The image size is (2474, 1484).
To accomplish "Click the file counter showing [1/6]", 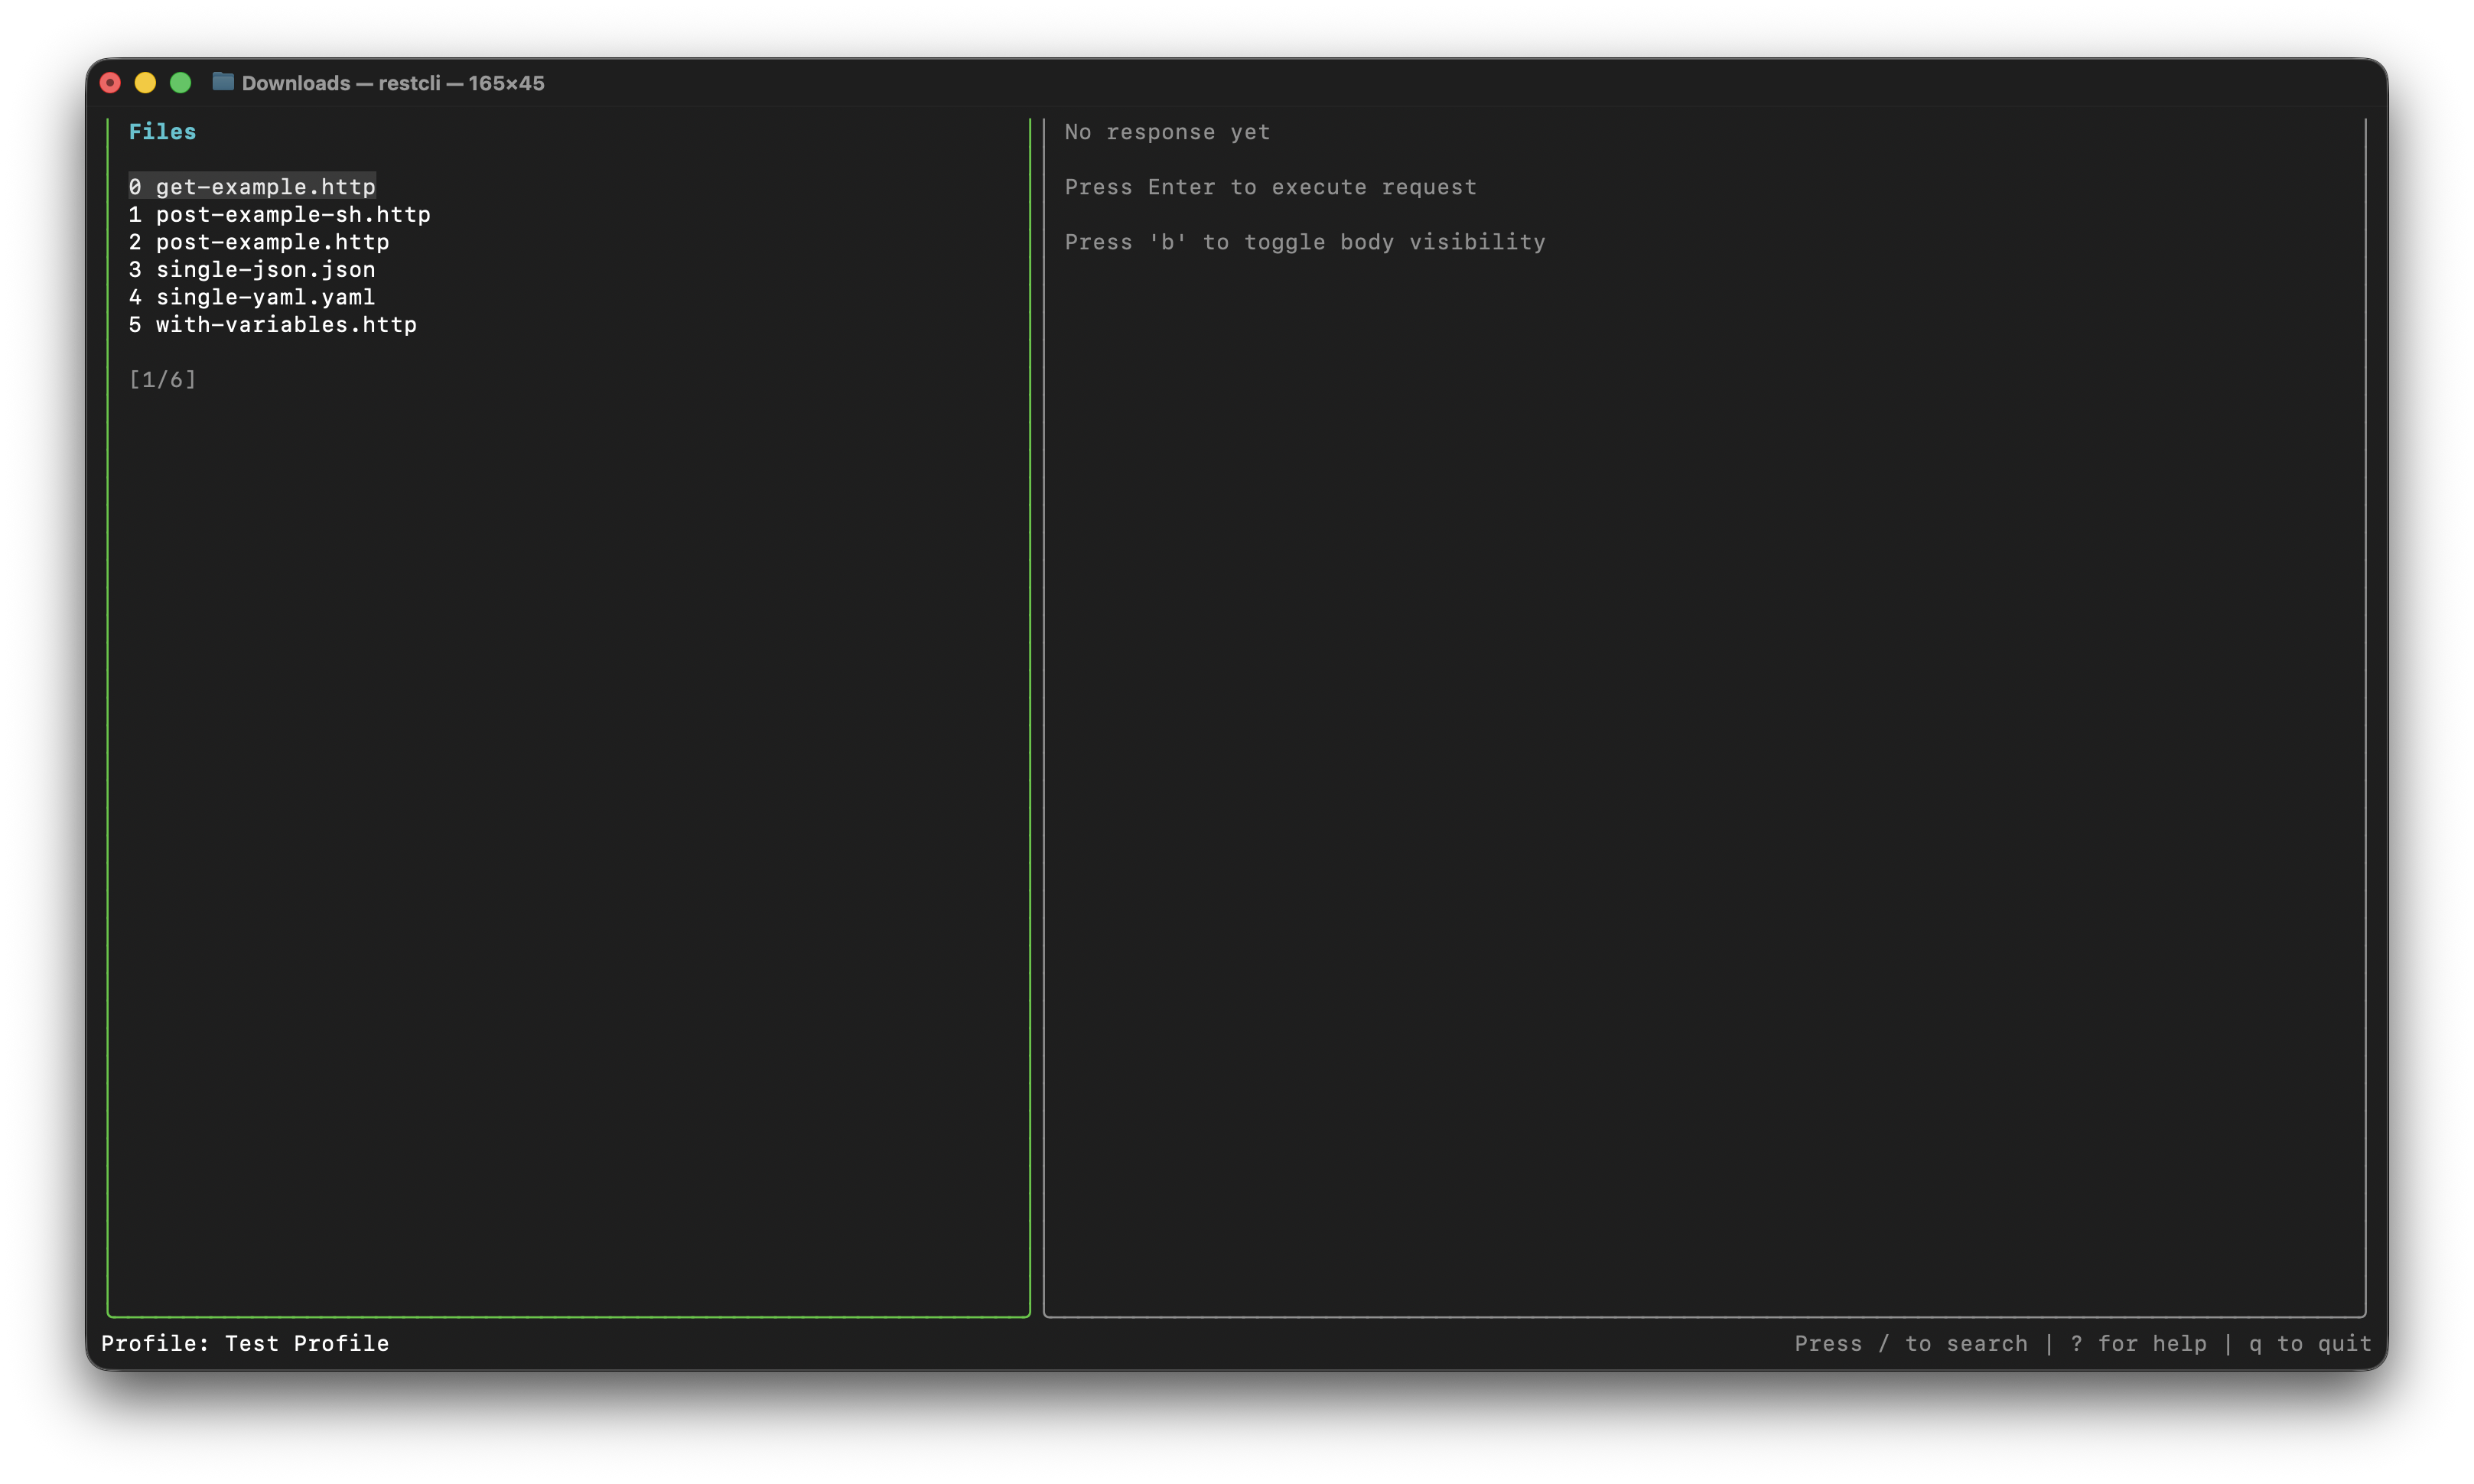I will 163,379.
